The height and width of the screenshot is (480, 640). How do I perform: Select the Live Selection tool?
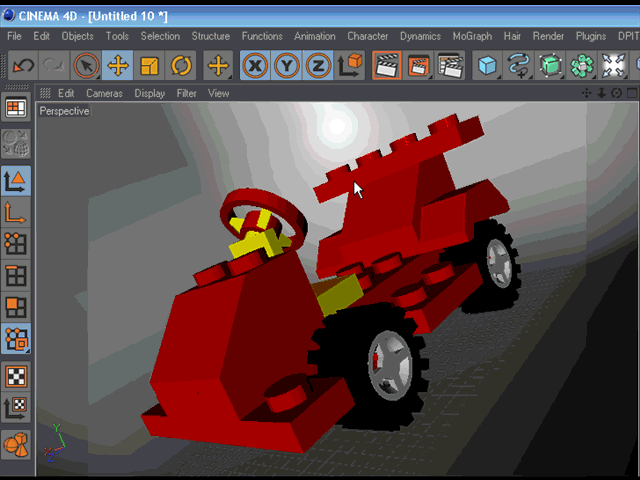click(x=86, y=65)
